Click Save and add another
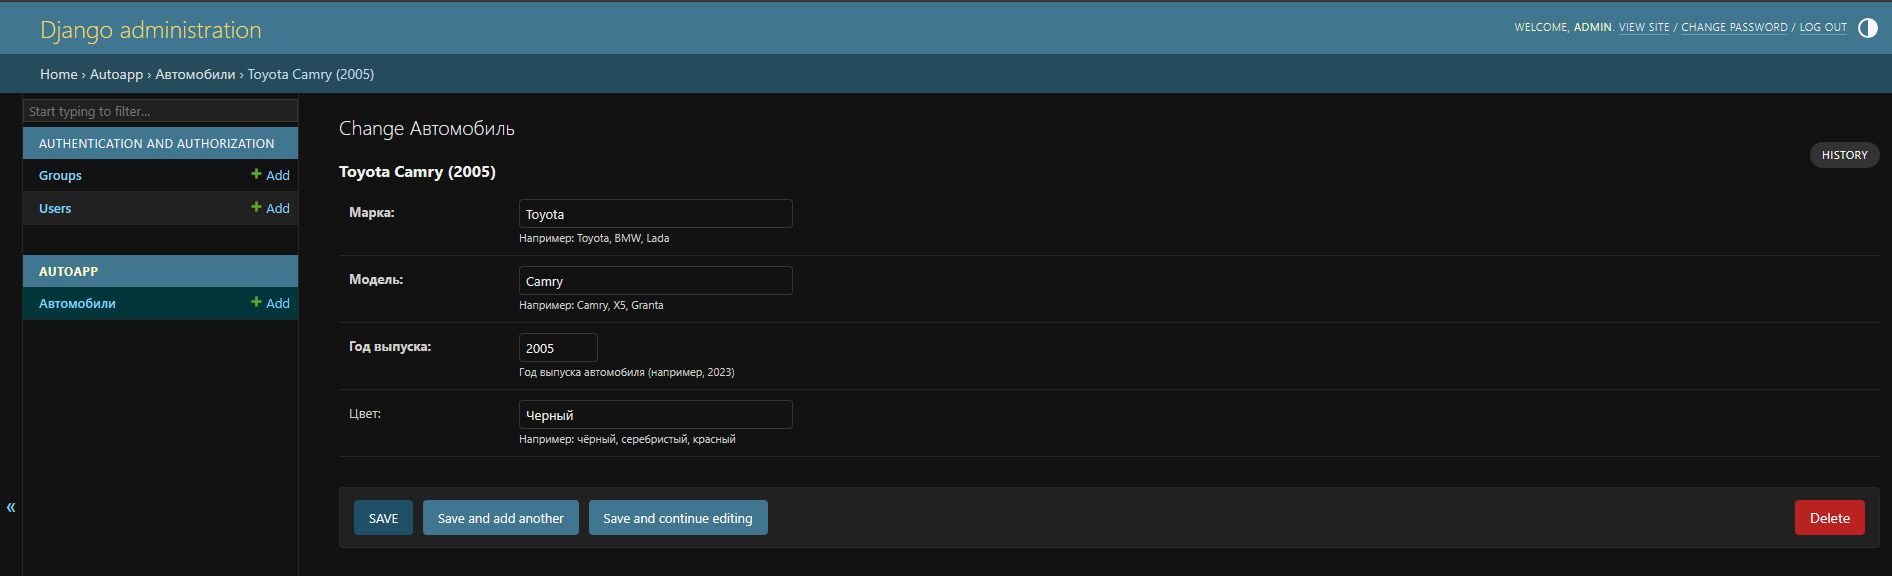Screen dimensions: 1892x576 point(500,518)
